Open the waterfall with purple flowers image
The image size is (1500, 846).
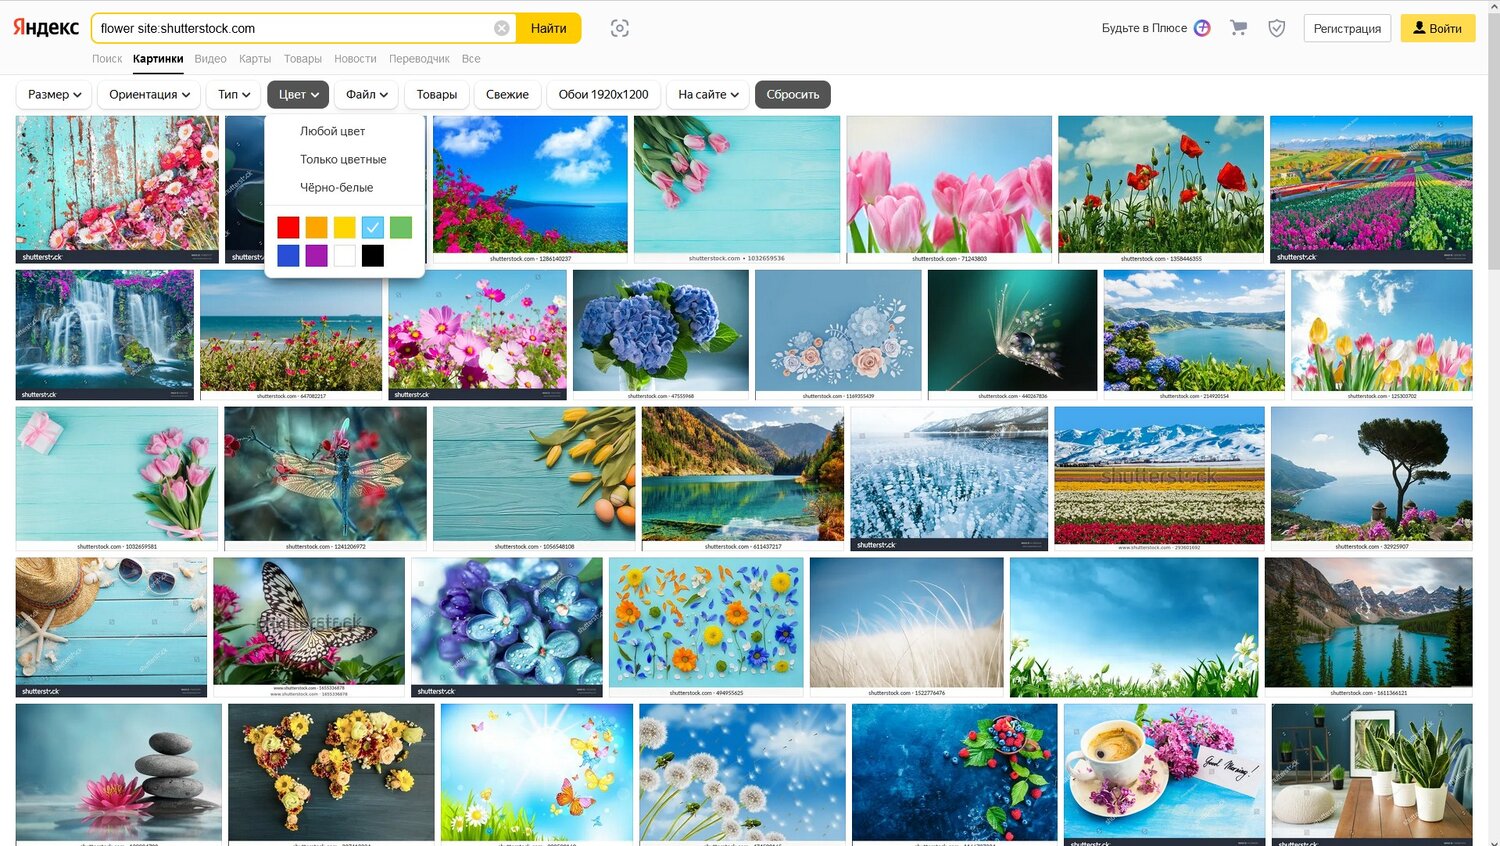click(105, 335)
